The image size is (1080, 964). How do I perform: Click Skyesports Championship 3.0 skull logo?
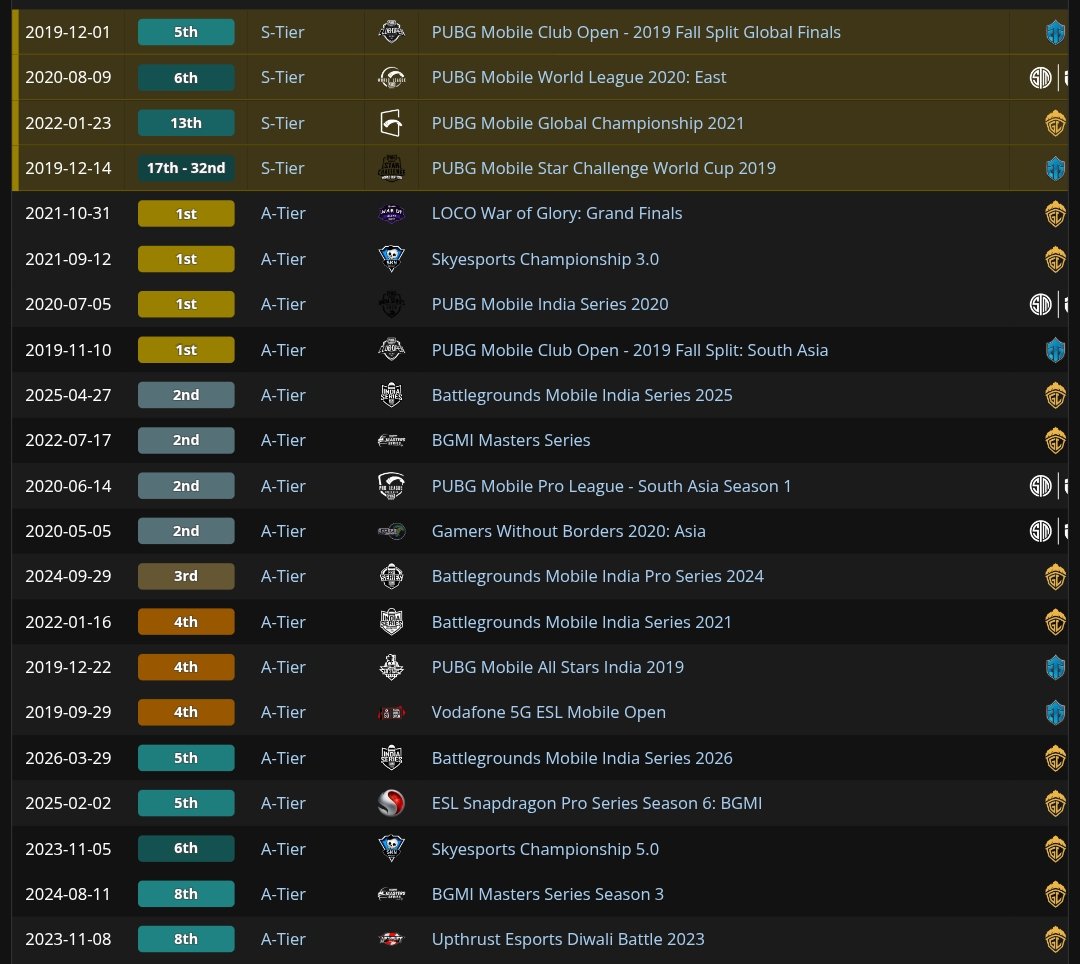[391, 260]
